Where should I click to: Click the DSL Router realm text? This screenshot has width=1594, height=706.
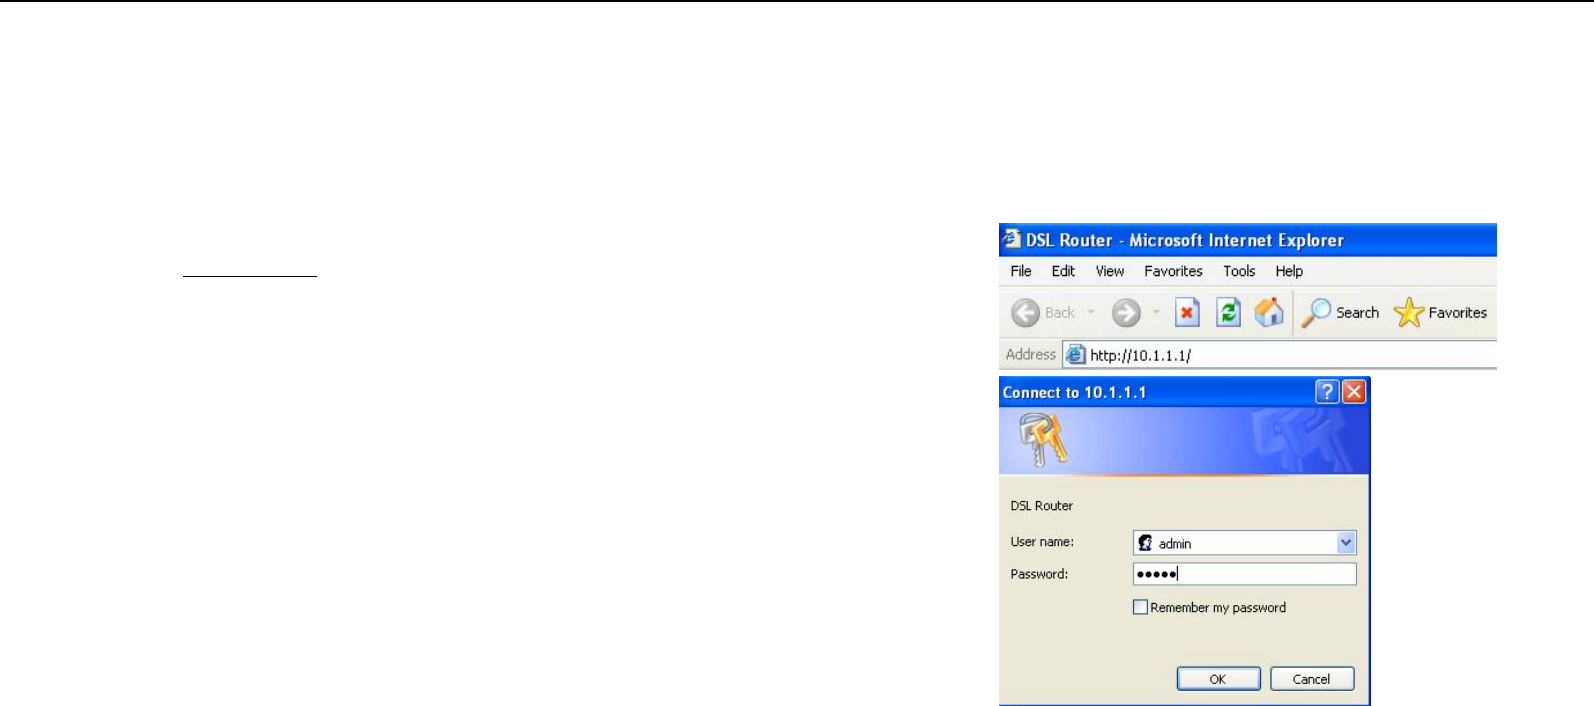1042,506
